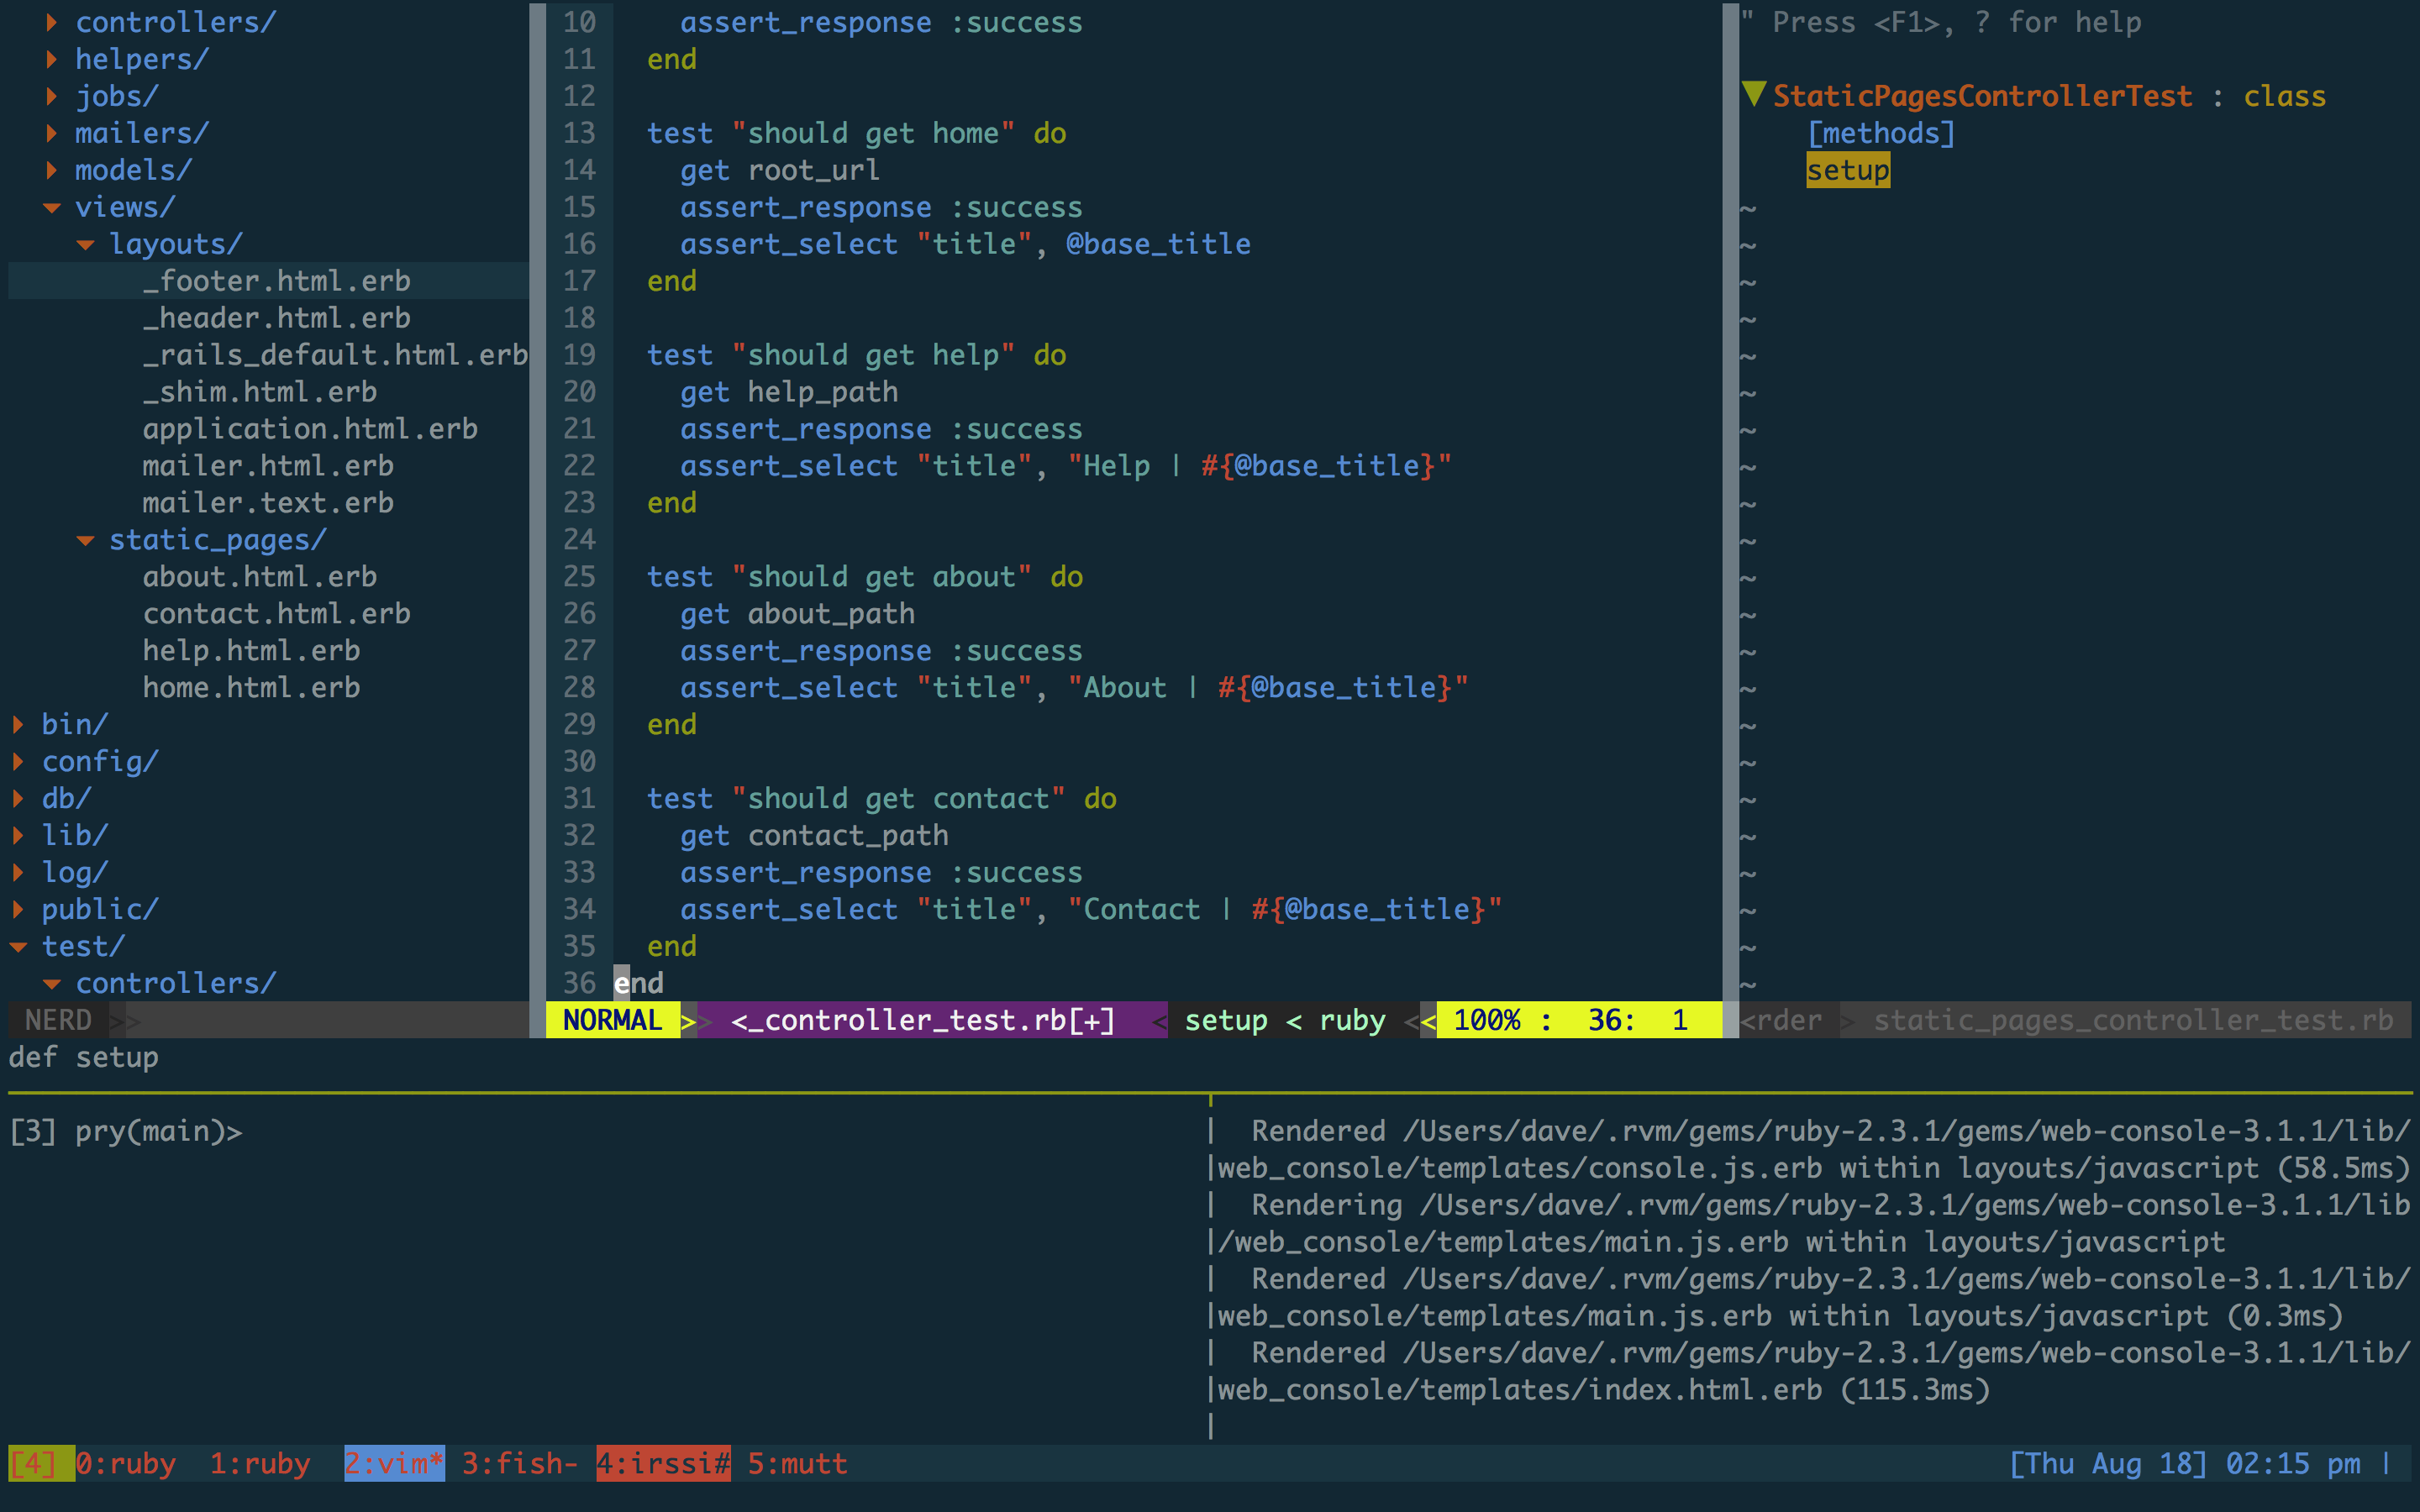The width and height of the screenshot is (2420, 1512).
Task: Expand the helpers/ folder arrow
Action: click(52, 60)
